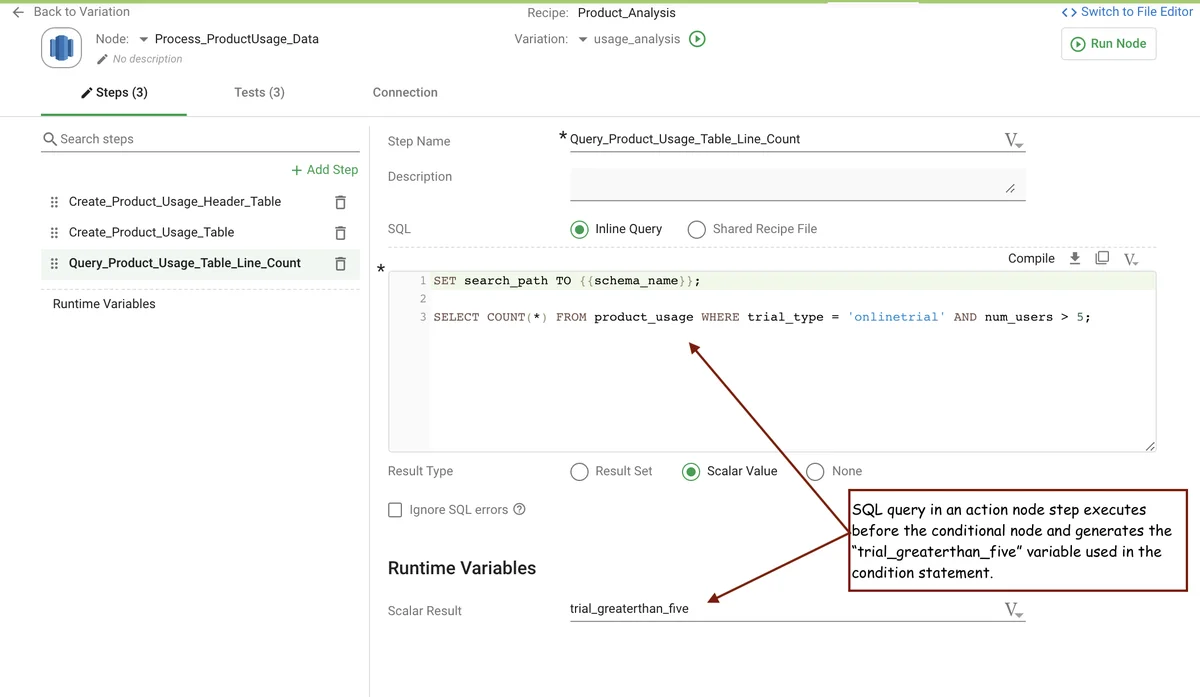The image size is (1200, 697).
Task: Choose the Result Set radio option
Action: [x=579, y=472]
